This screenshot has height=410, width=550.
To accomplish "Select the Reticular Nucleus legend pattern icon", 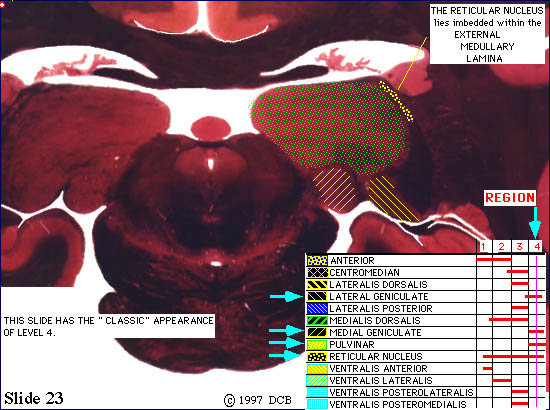I will pos(317,357).
